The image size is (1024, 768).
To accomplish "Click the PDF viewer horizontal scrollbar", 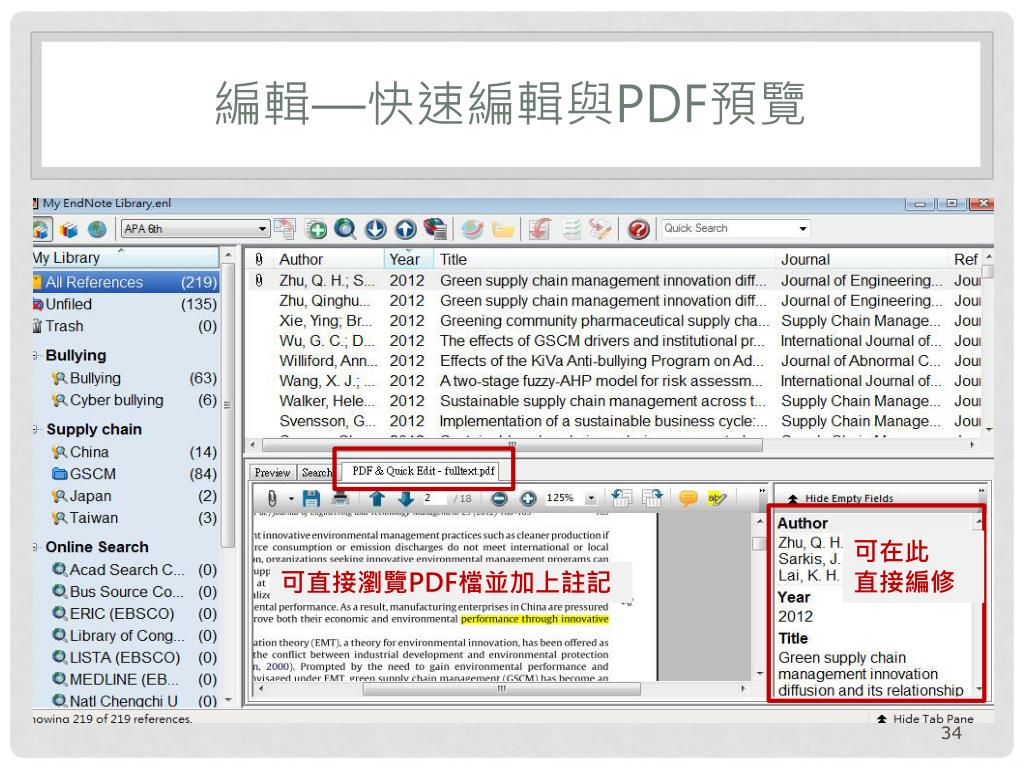I will click(501, 690).
